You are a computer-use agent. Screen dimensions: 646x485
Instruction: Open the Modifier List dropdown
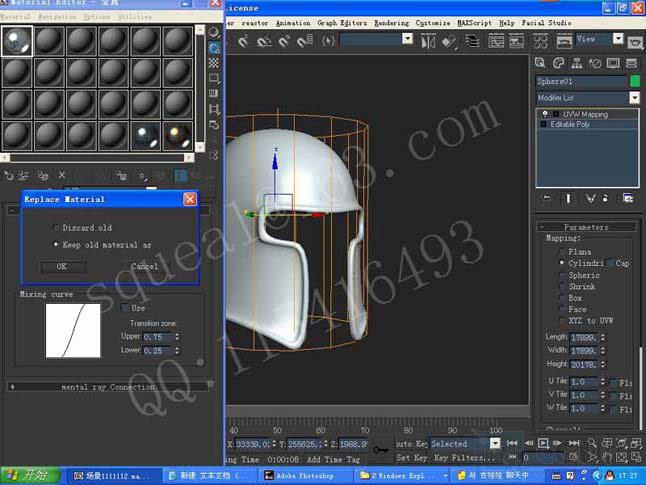coord(634,98)
